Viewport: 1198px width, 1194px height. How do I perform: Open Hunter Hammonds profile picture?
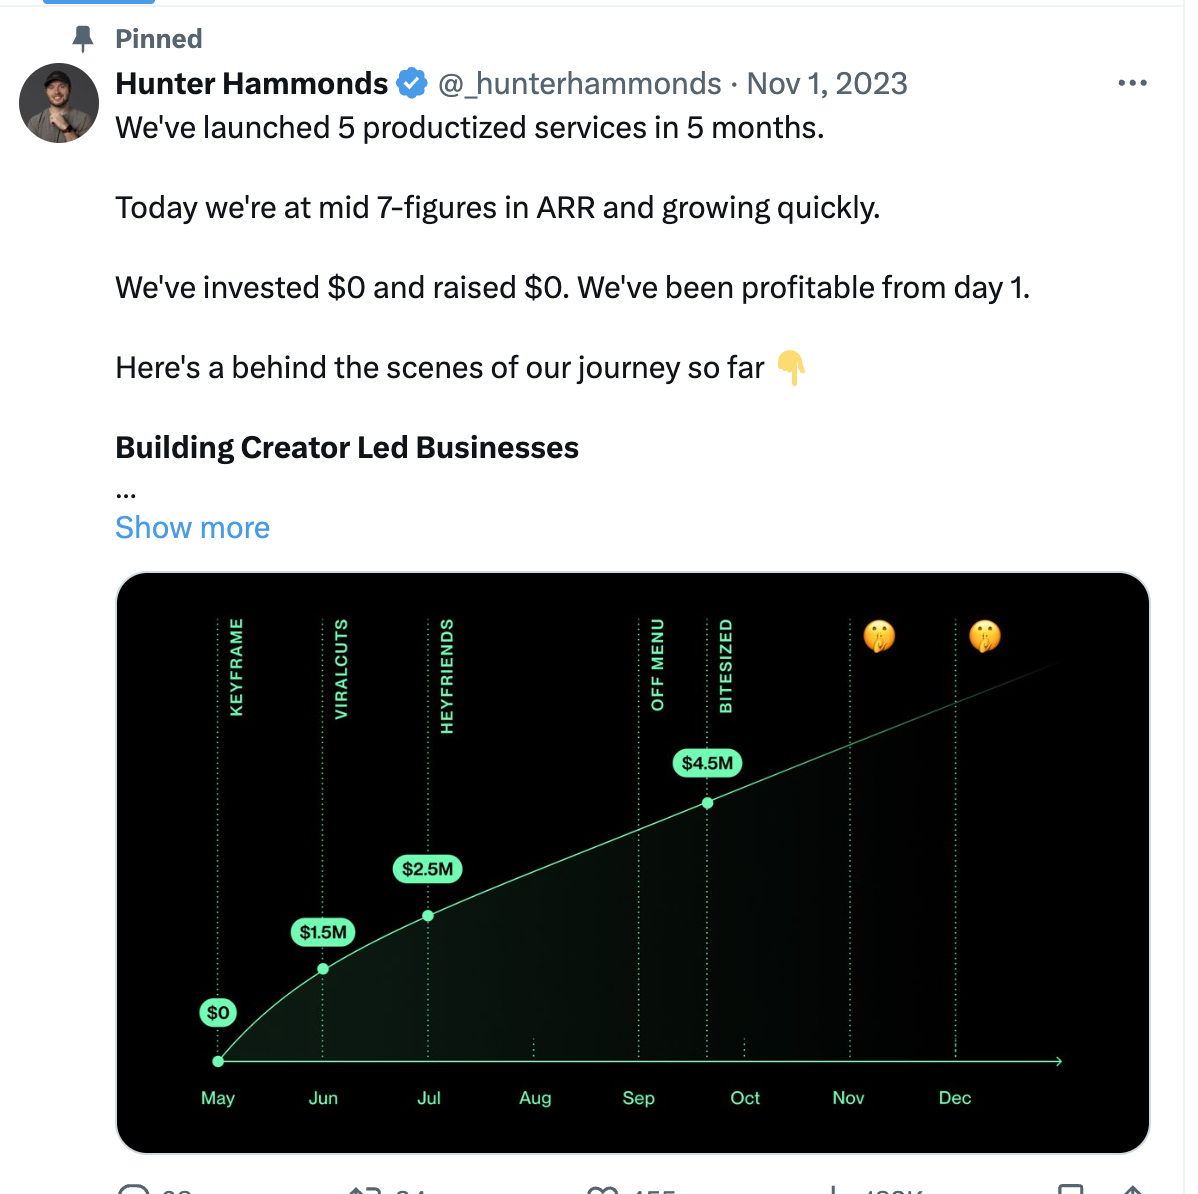59,103
